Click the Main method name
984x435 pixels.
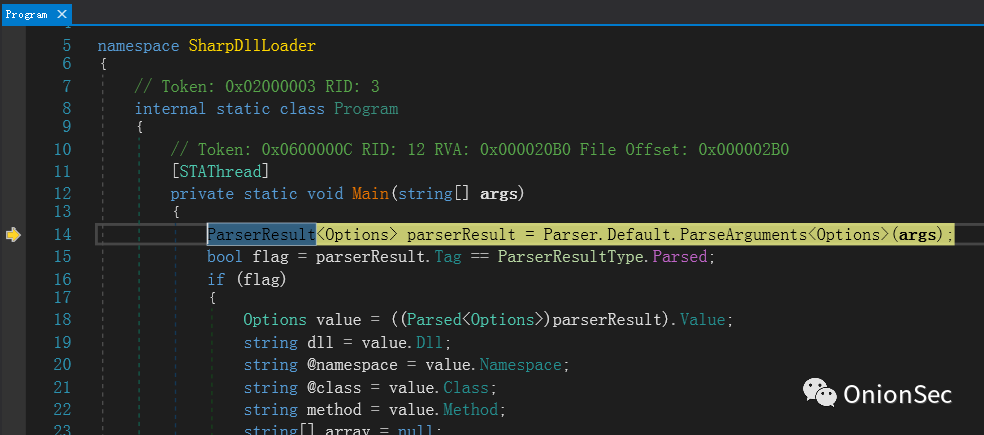[370, 193]
